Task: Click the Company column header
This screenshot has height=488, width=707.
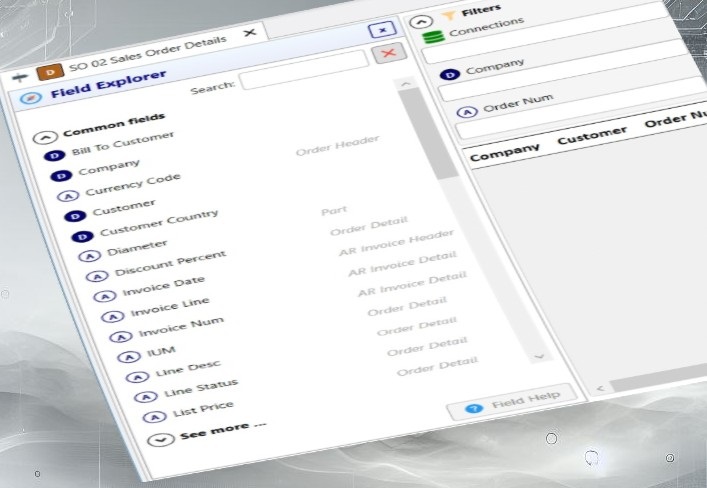Action: 505,152
